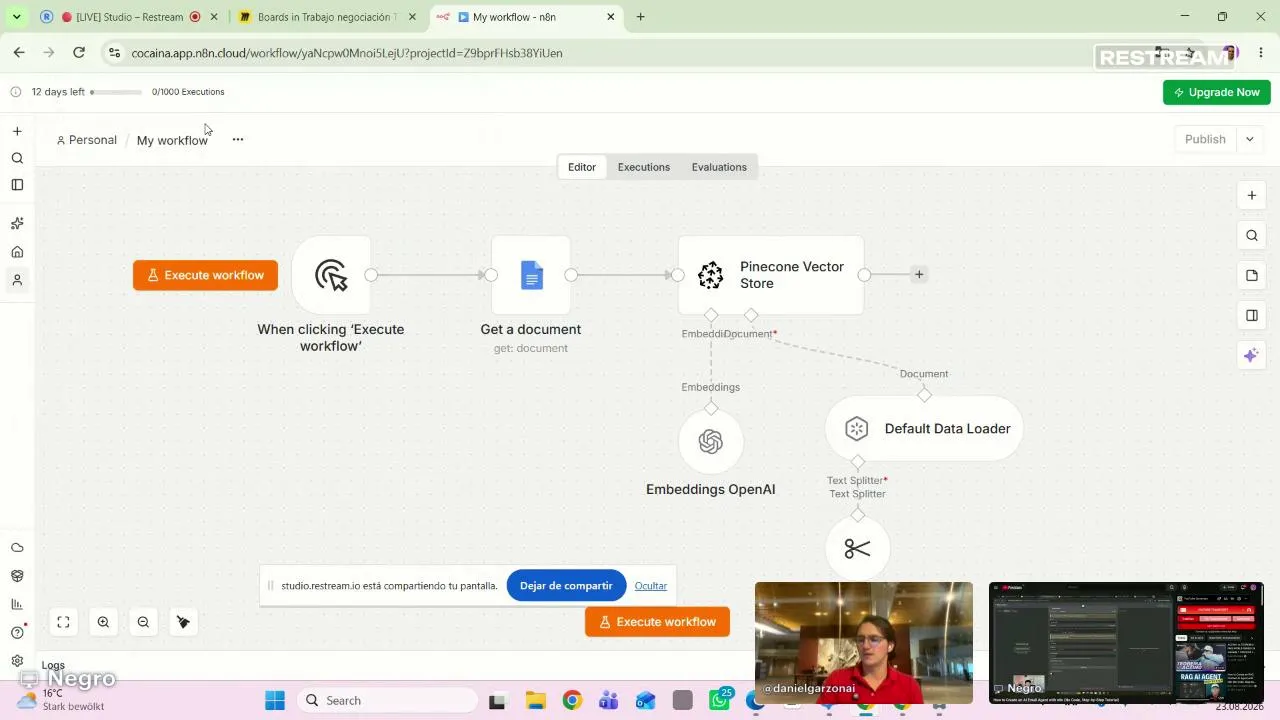
Task: Zoom in on the workflow canvas
Action: [x=103, y=622]
